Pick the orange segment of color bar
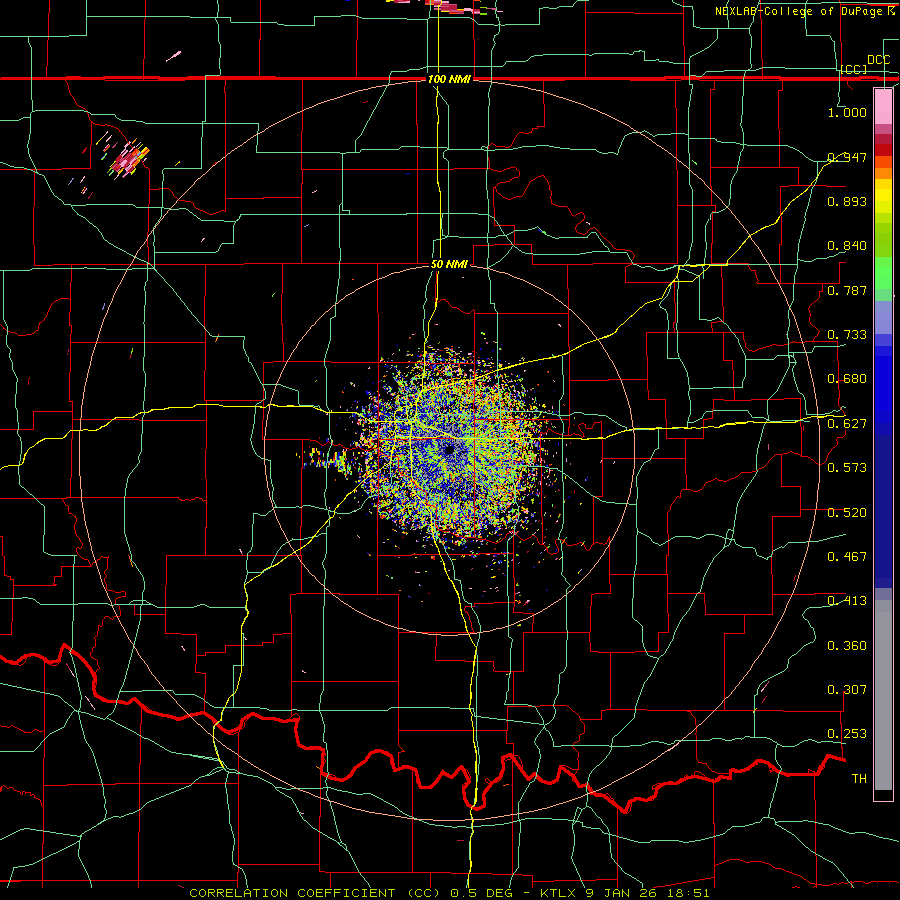The height and width of the screenshot is (900, 900). (883, 173)
